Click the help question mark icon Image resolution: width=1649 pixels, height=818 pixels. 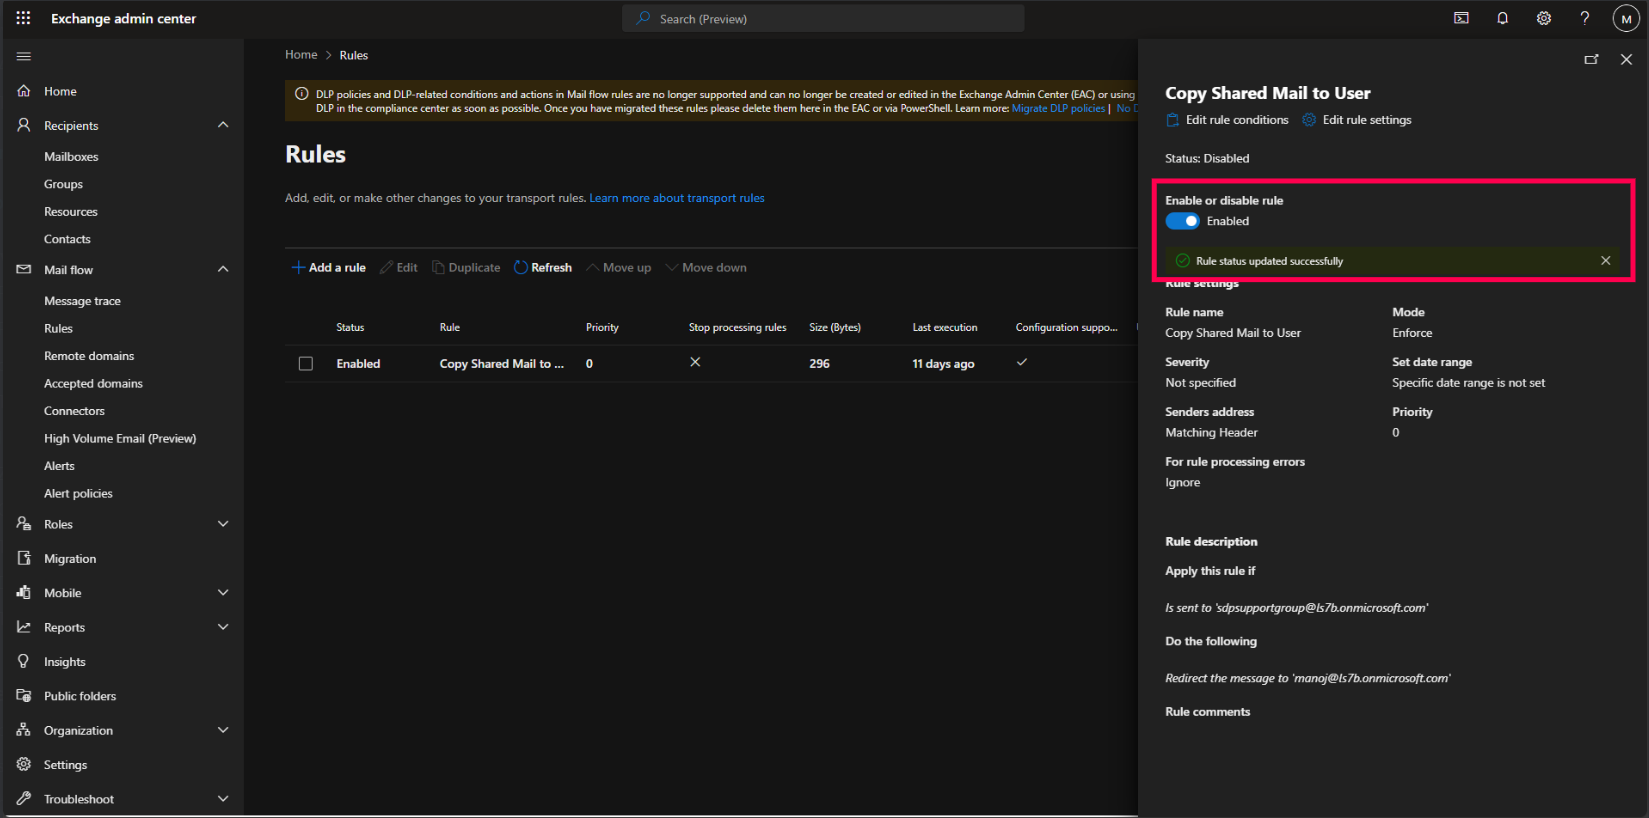coord(1584,18)
